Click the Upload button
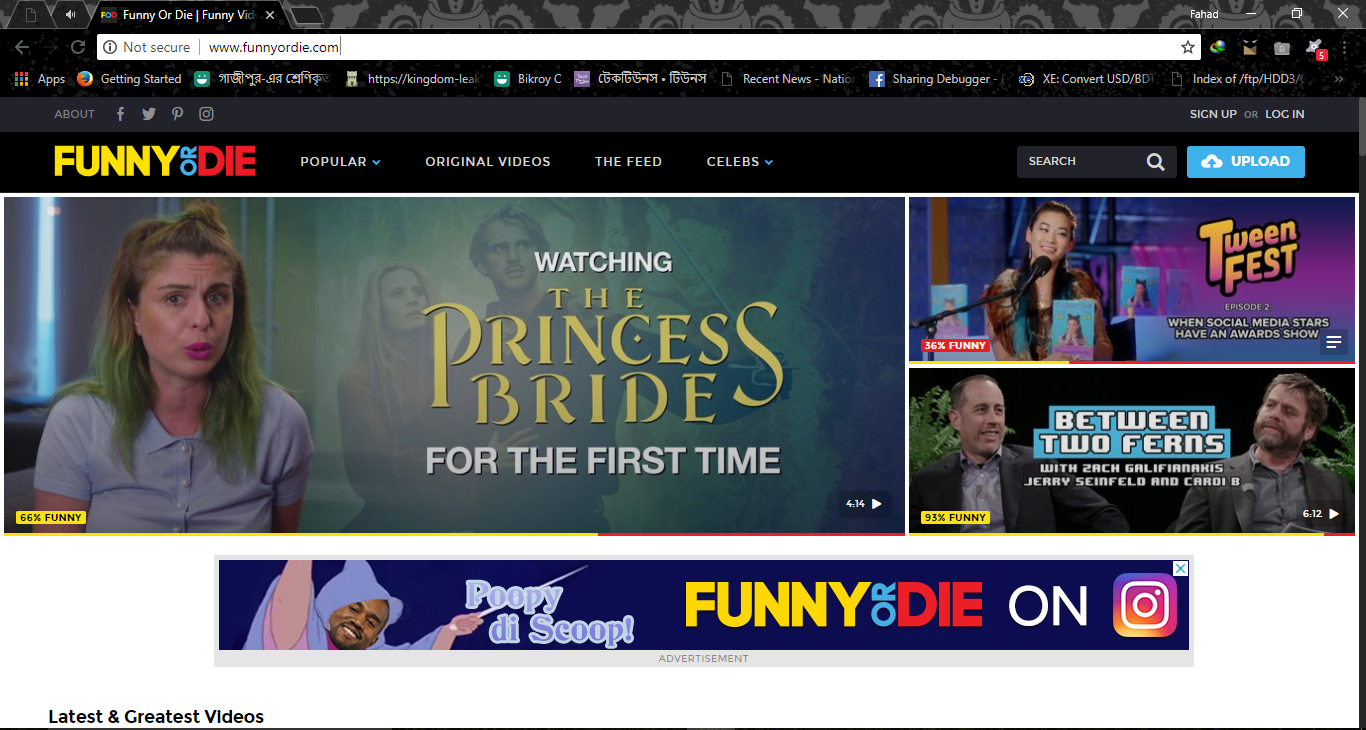Image resolution: width=1366 pixels, height=730 pixels. tap(1246, 162)
